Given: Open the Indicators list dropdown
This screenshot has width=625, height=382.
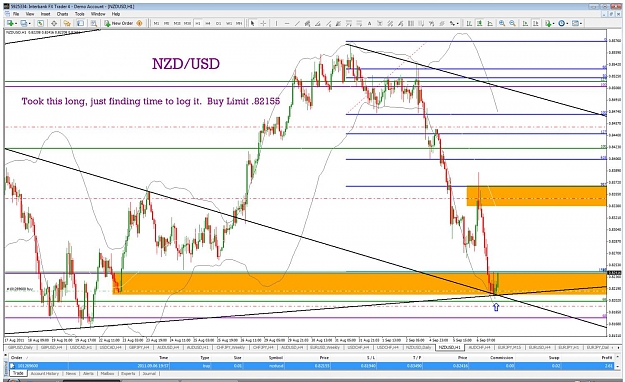Looking at the screenshot, I should tap(550, 24).
